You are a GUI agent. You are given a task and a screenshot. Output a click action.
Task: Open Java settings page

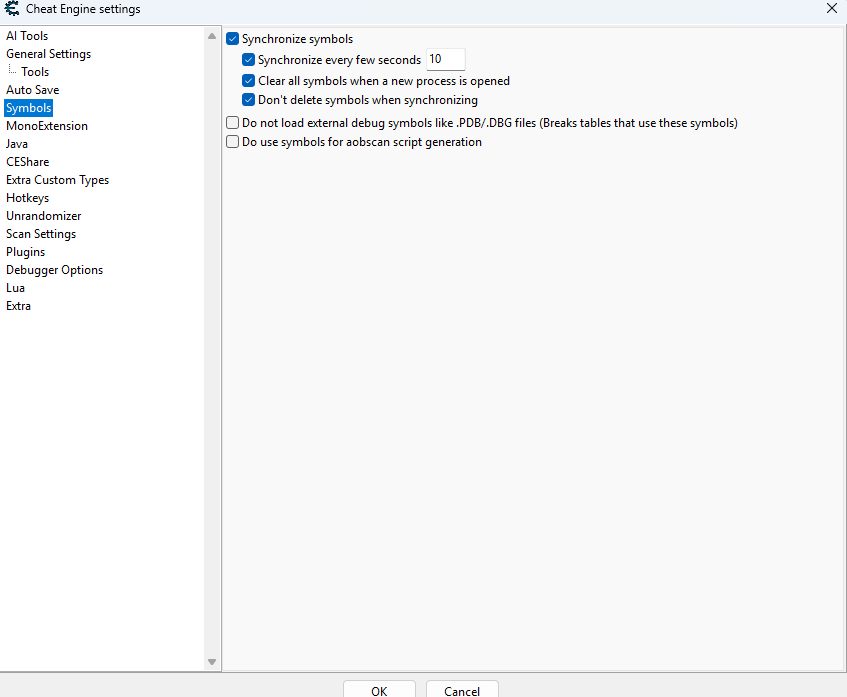click(x=17, y=144)
